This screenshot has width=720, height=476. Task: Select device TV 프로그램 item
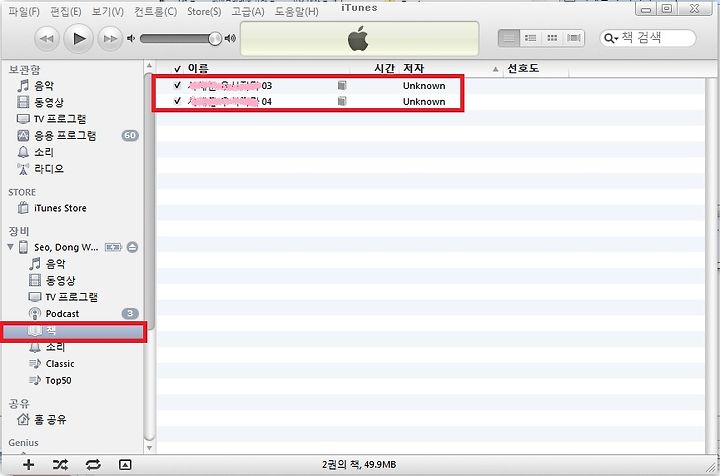pyautogui.click(x=73, y=297)
